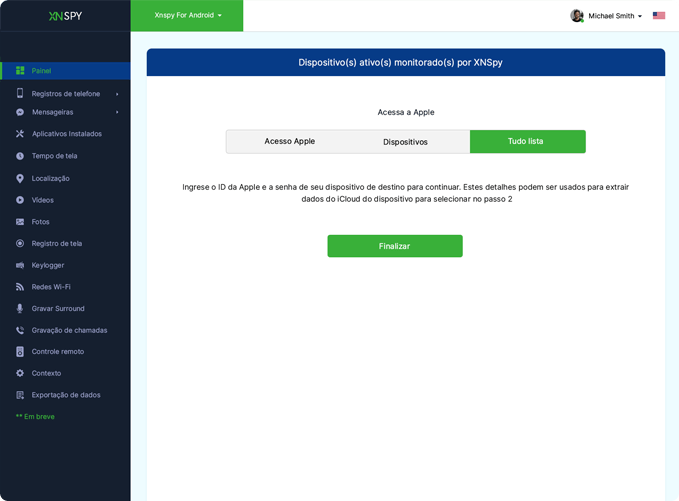
Task: Click the Gravação de chamadas phone icon
Action: coord(20,330)
